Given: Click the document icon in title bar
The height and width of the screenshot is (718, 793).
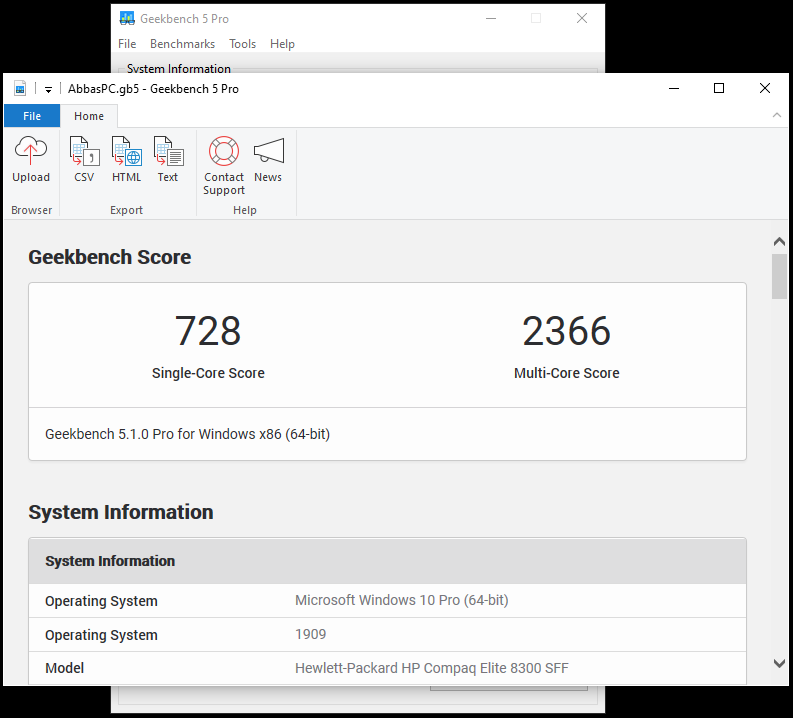Looking at the screenshot, I should pyautogui.click(x=20, y=89).
